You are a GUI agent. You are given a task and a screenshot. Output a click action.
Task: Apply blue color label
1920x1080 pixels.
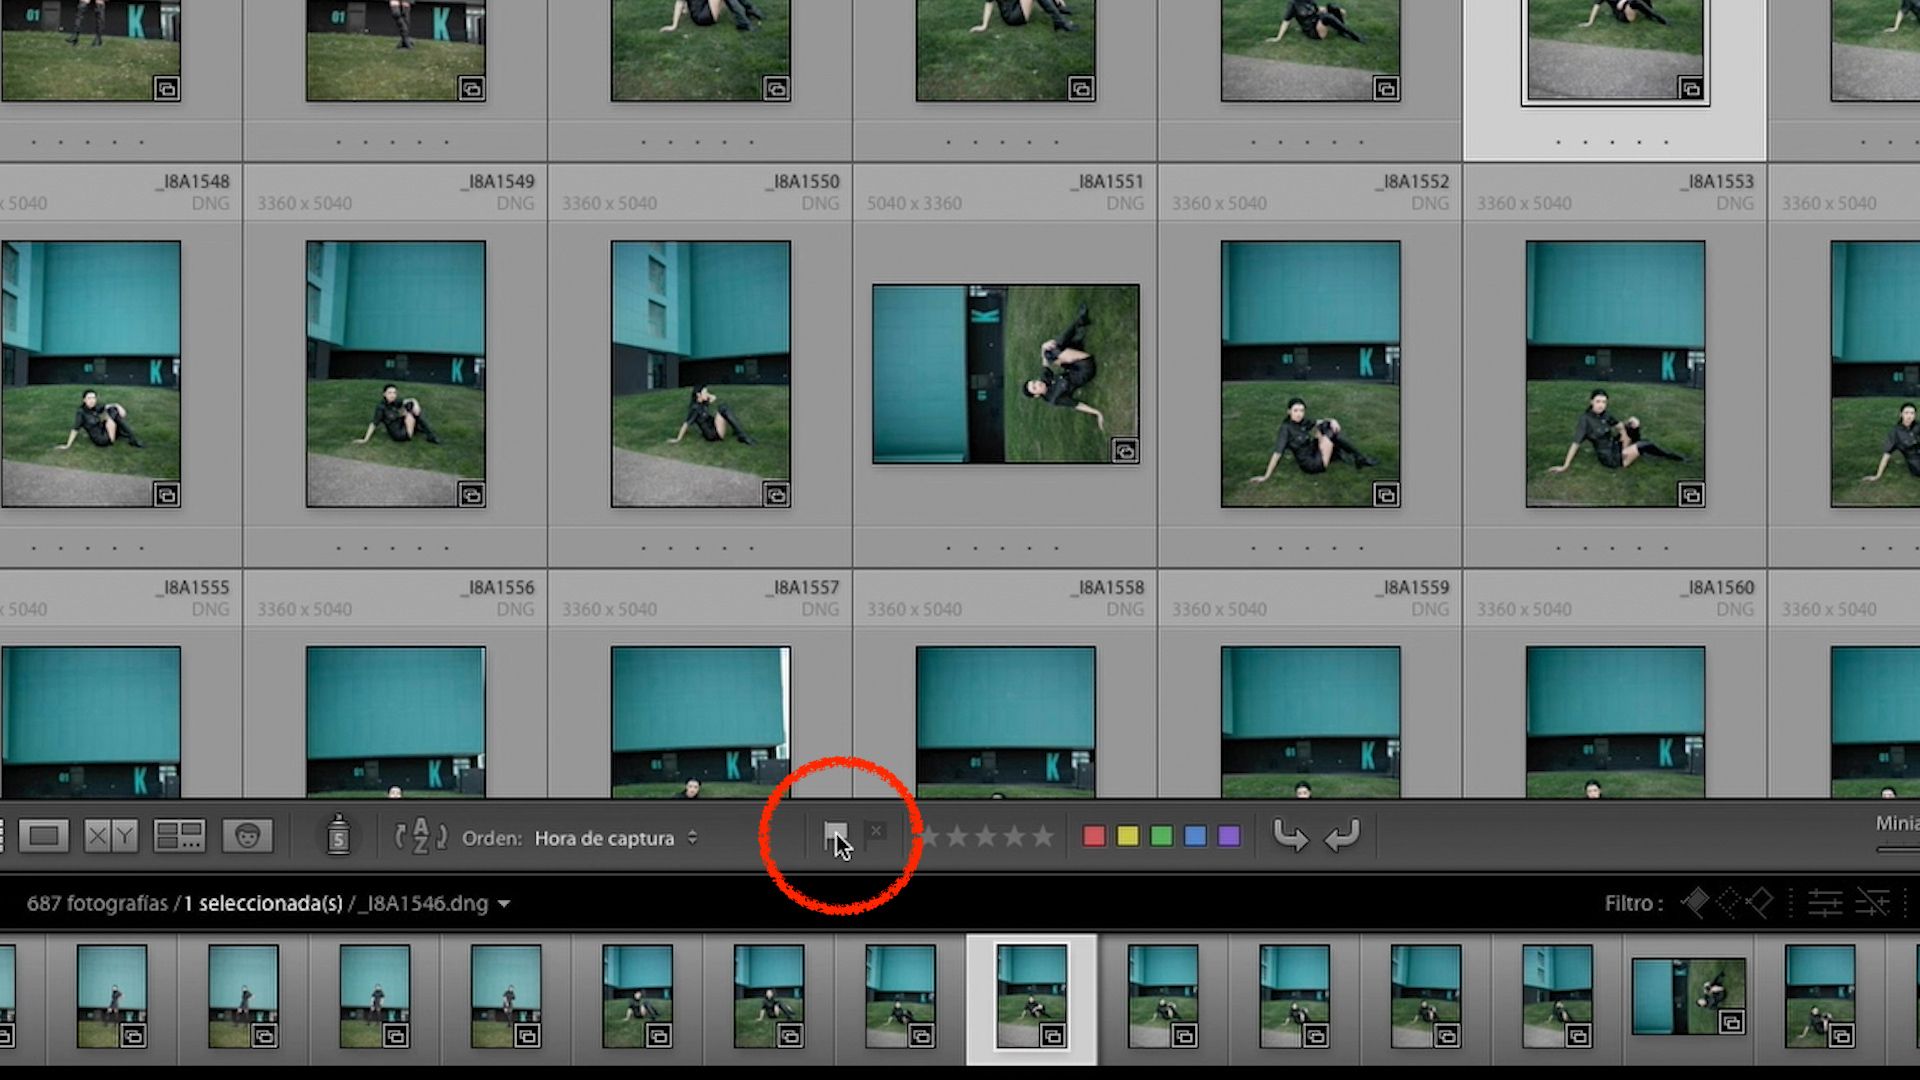[x=1195, y=836]
